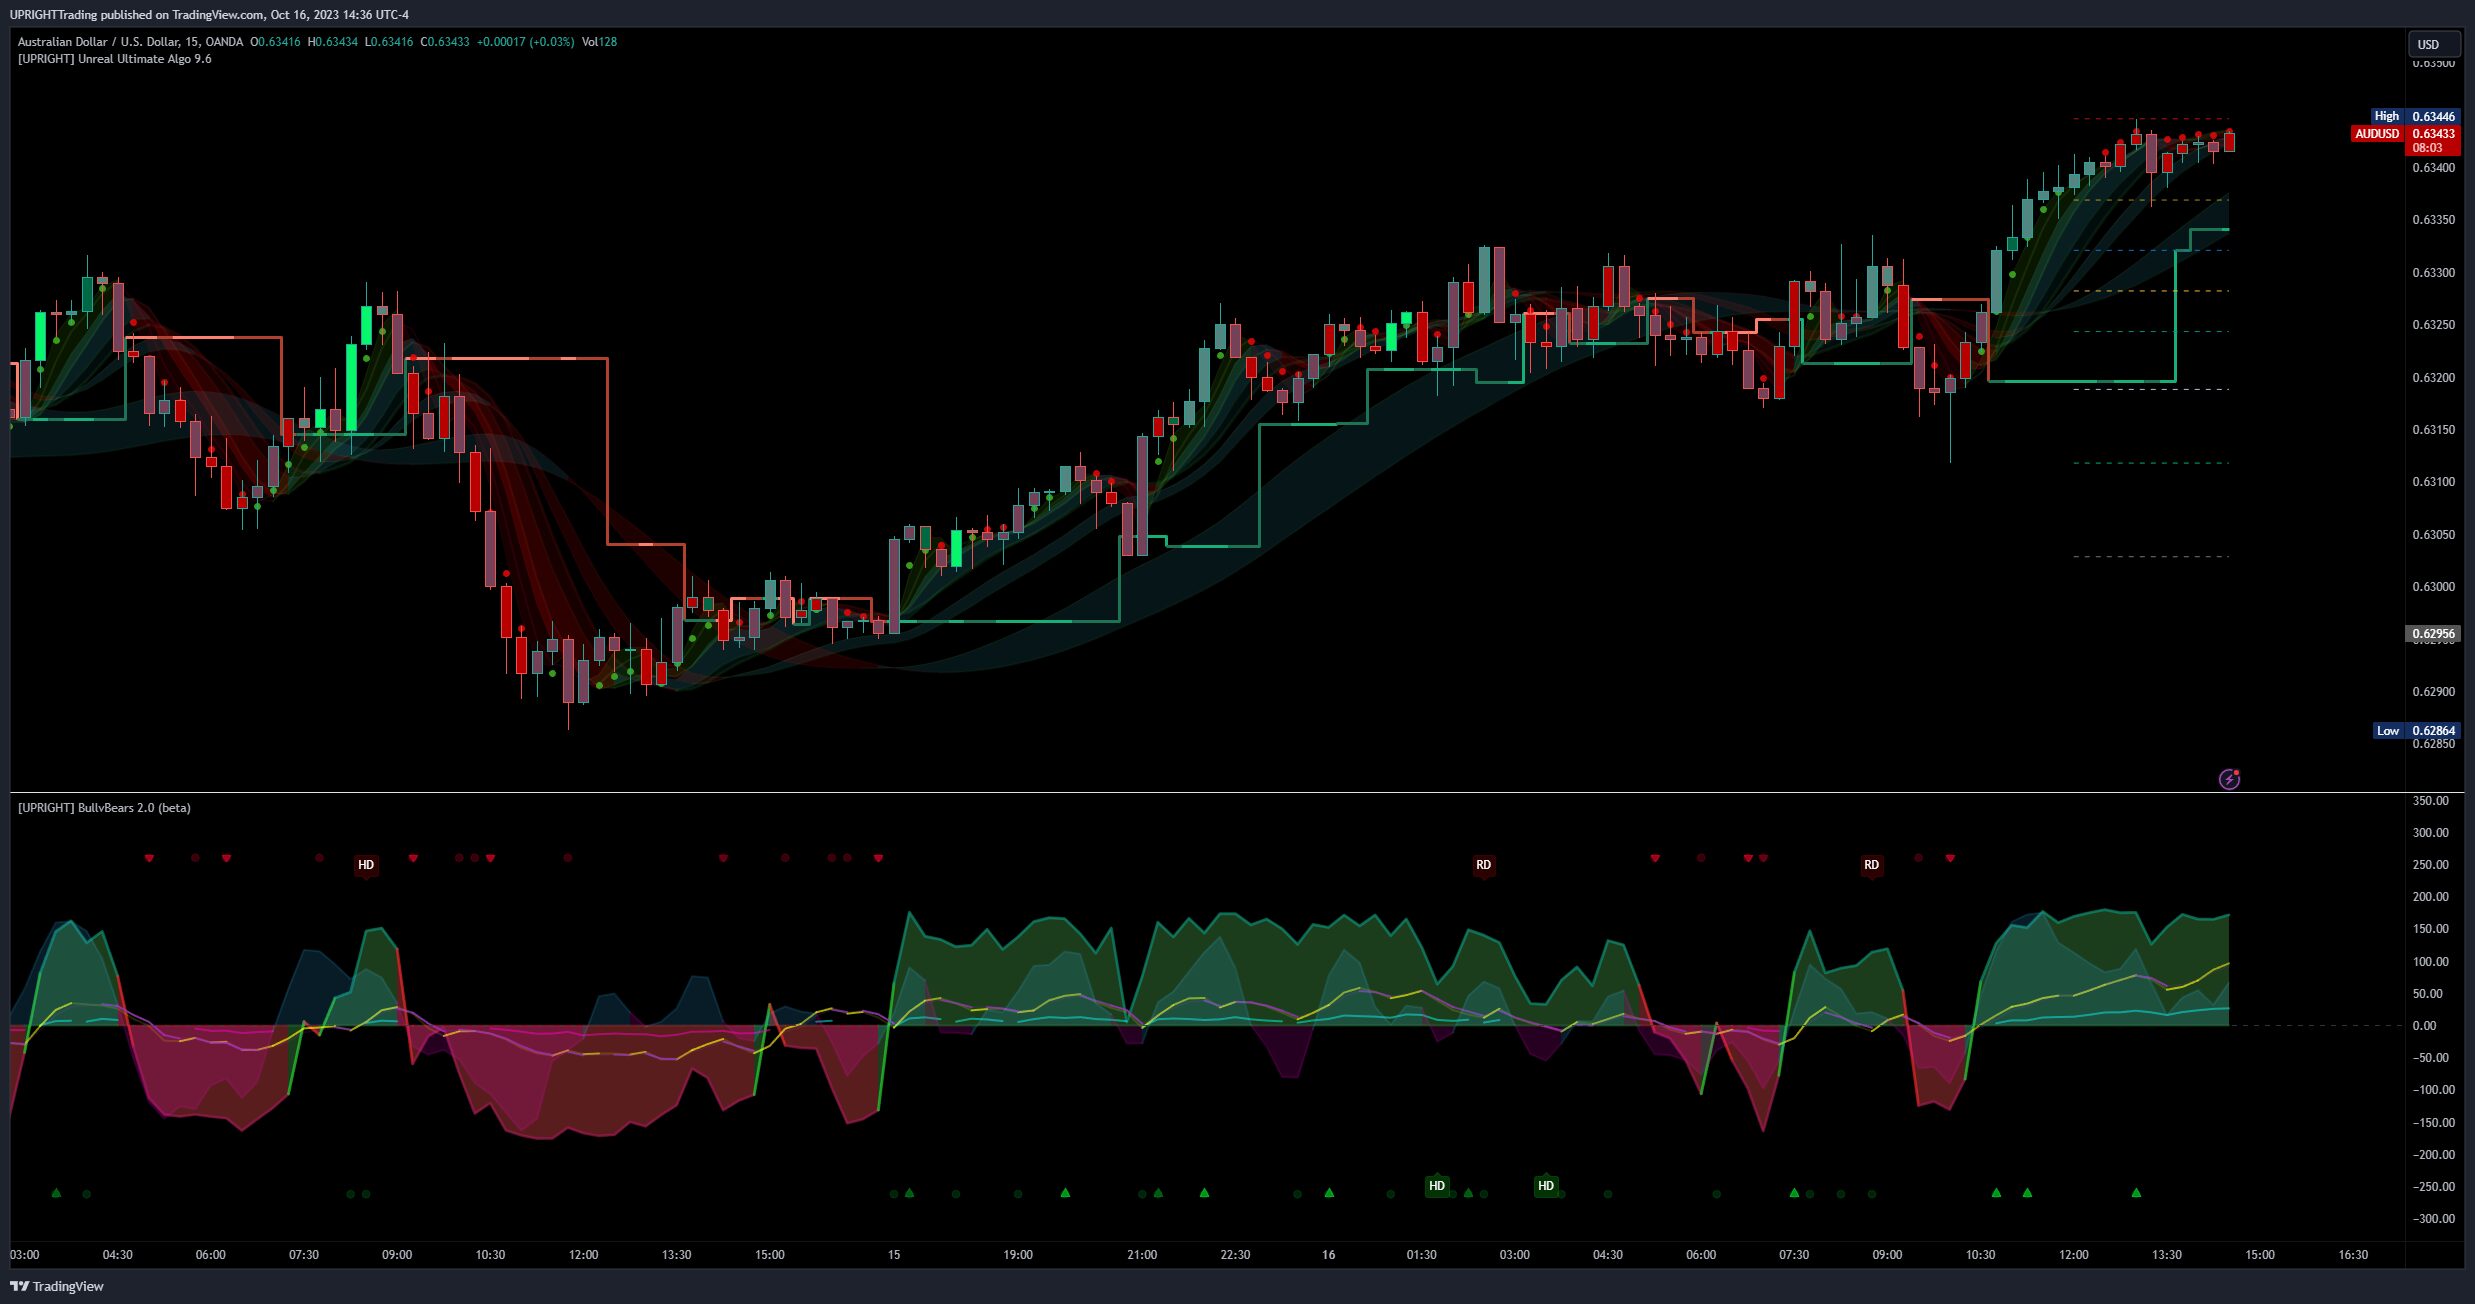Click the 0.63400 price scale label
The height and width of the screenshot is (1304, 2475).
pos(2432,168)
